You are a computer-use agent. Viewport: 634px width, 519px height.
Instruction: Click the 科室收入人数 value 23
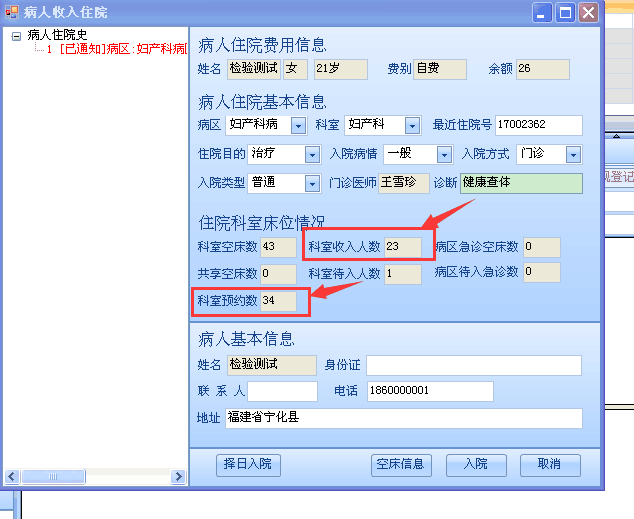tap(403, 247)
